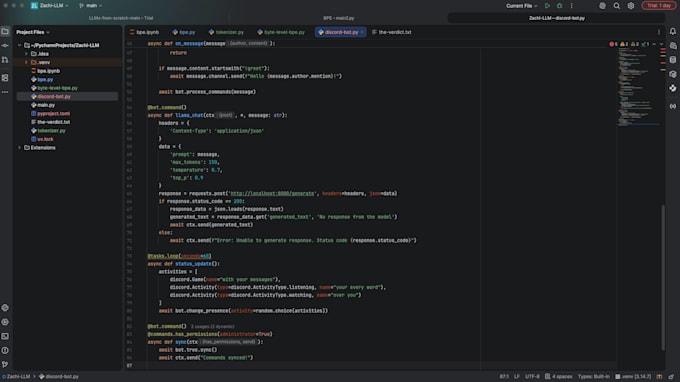
Task: Switch to the tokenizer.py editor tab
Action: [226, 32]
